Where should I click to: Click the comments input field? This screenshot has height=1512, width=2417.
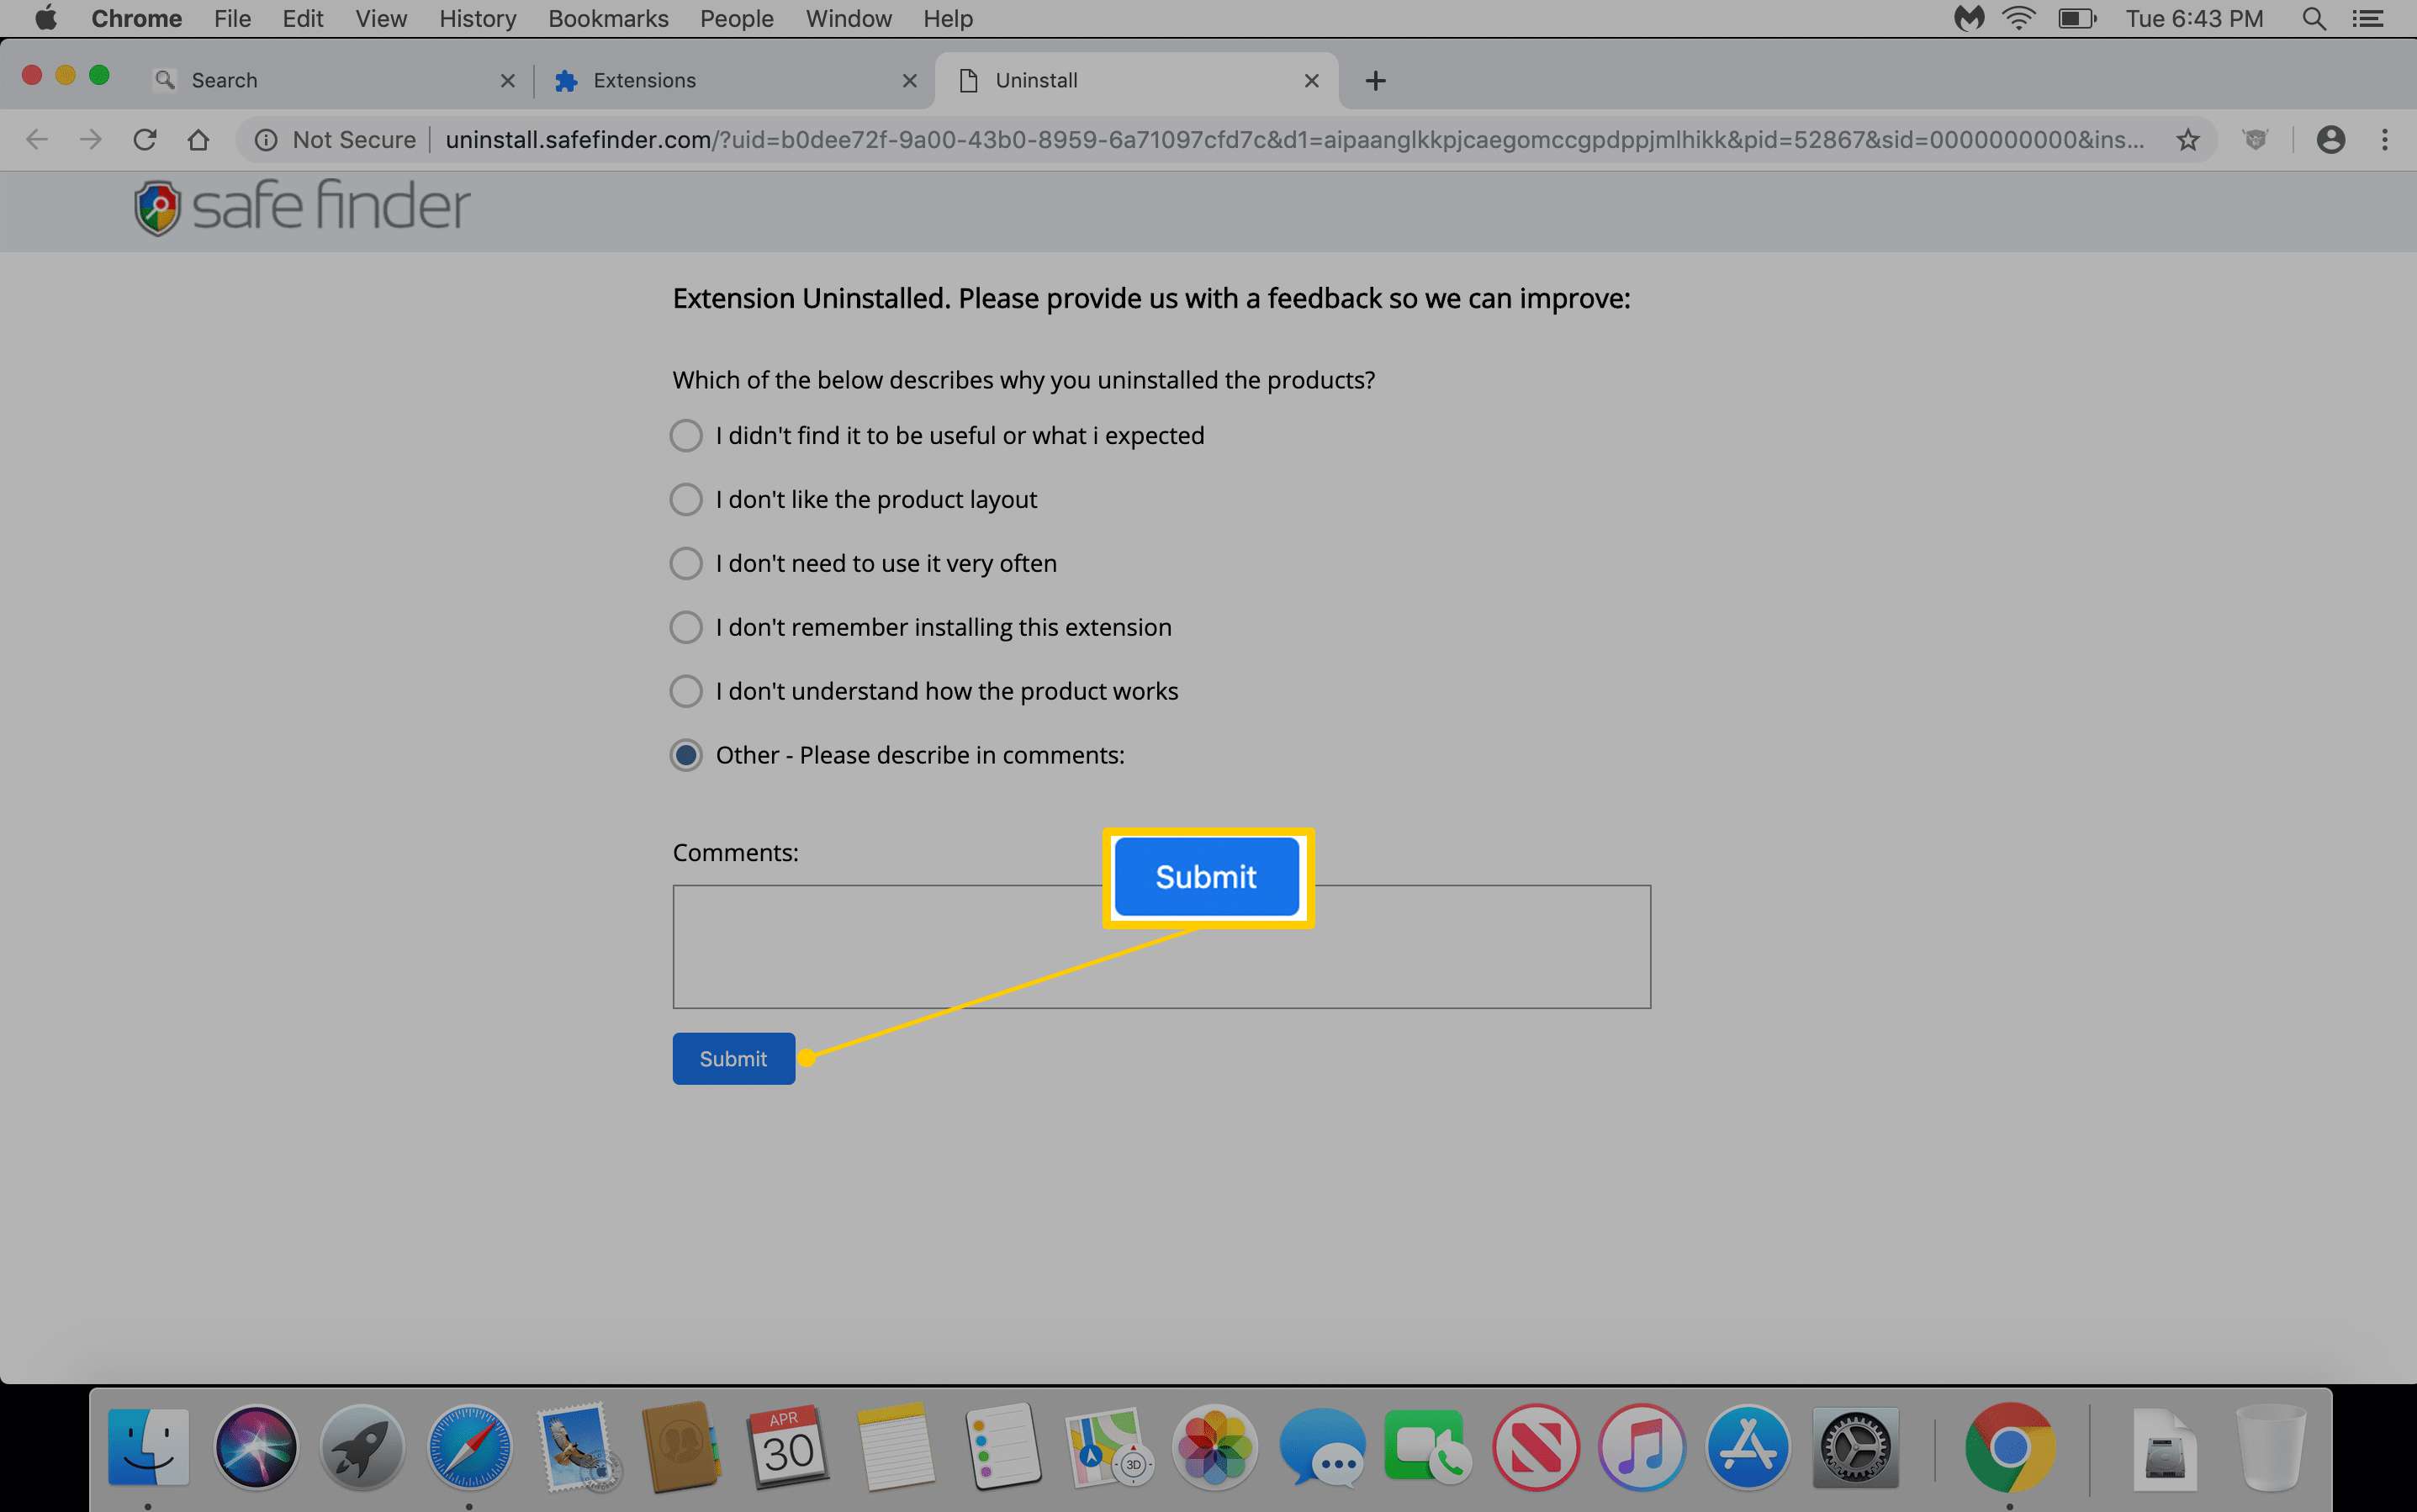[1161, 946]
